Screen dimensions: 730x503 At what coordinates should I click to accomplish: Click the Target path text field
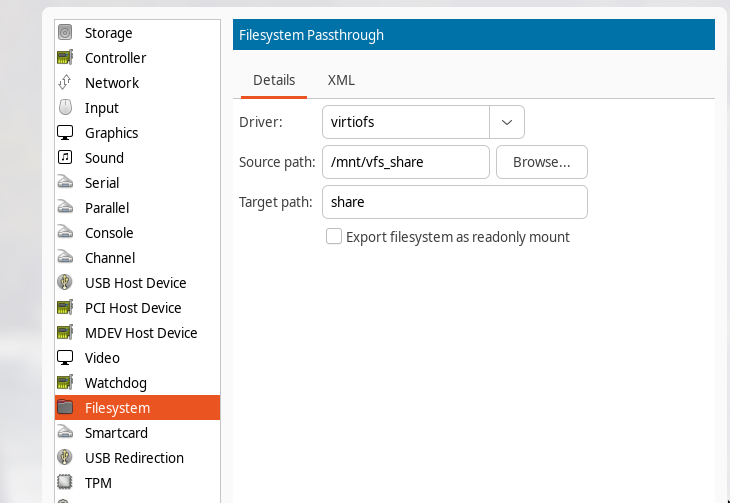click(x=454, y=202)
